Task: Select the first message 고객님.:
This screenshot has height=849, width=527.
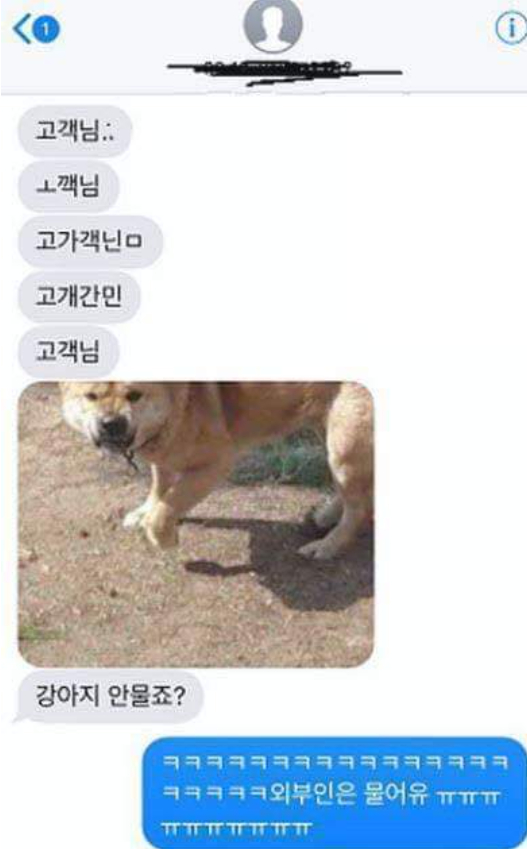Action: (75, 131)
